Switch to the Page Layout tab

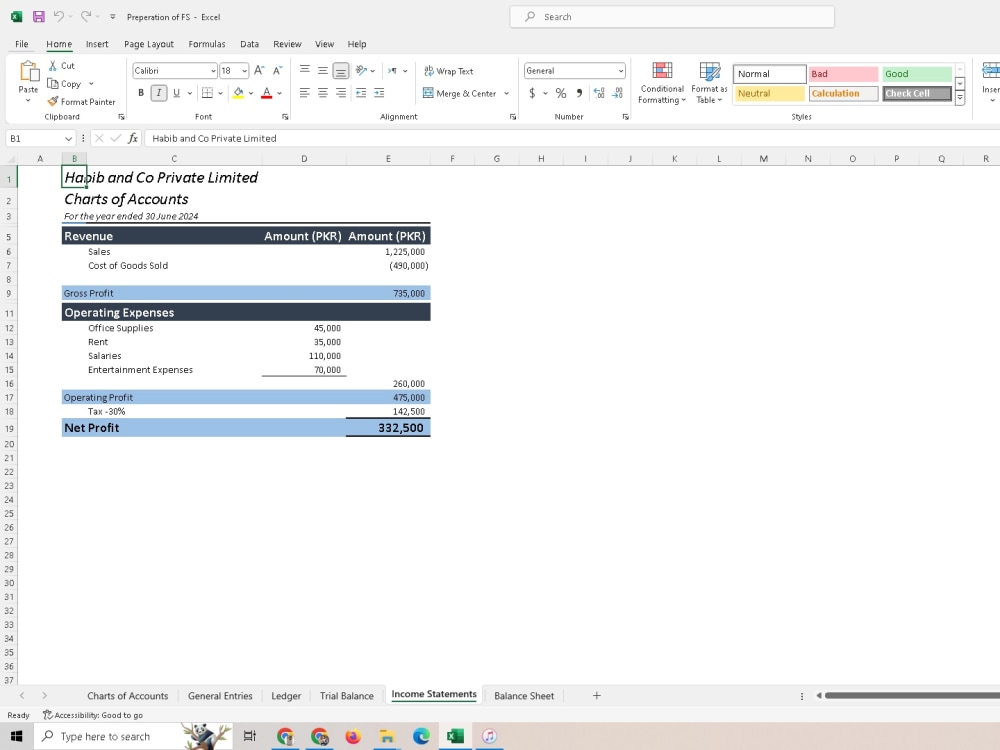click(x=149, y=44)
